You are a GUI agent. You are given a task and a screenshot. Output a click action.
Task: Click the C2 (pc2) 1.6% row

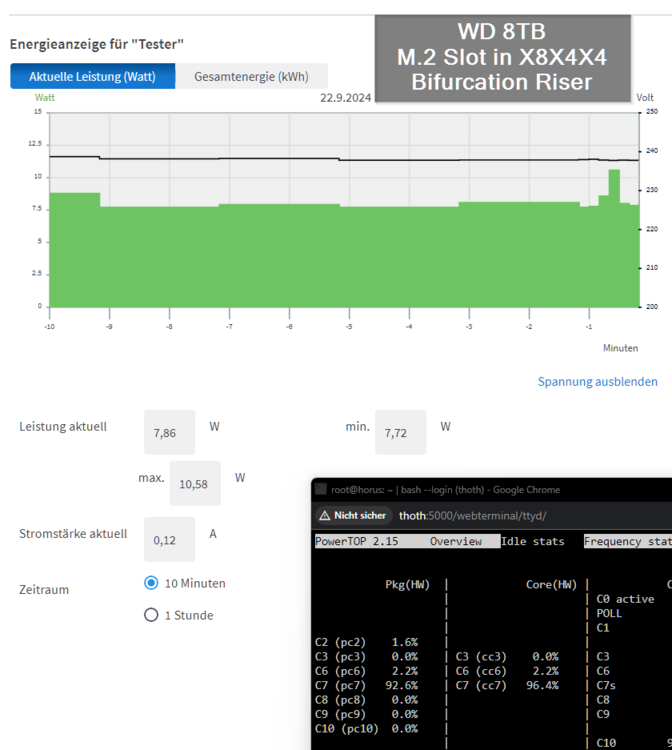(366, 642)
